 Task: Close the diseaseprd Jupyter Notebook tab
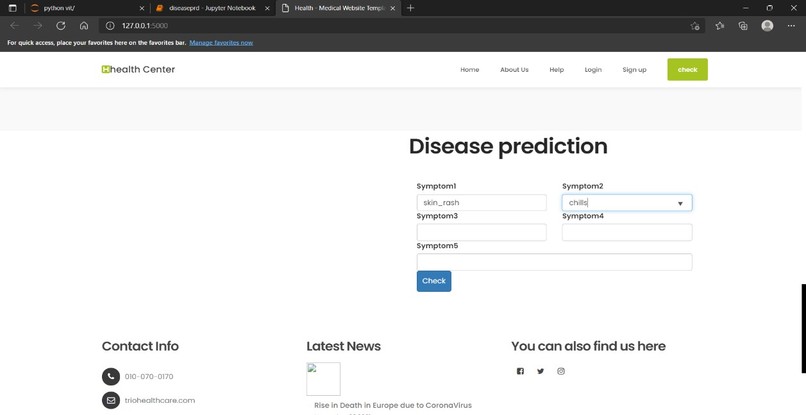267,8
